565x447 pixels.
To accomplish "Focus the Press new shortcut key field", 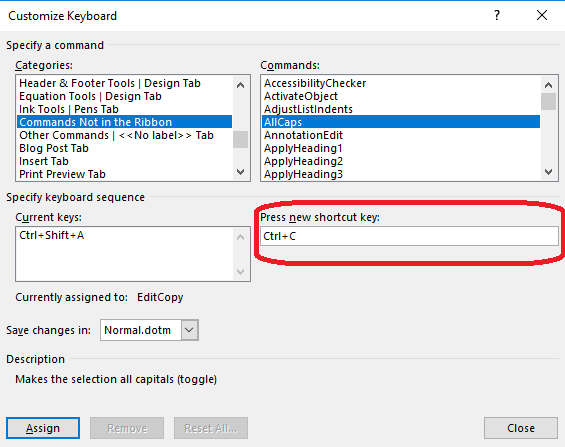I will coord(409,236).
